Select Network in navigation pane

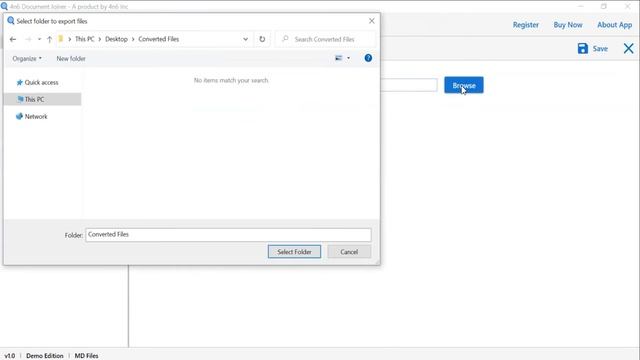(x=32, y=116)
